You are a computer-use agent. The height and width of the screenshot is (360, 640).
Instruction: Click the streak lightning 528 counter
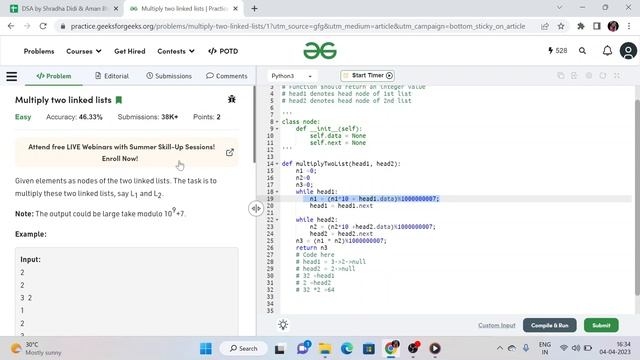coord(558,51)
